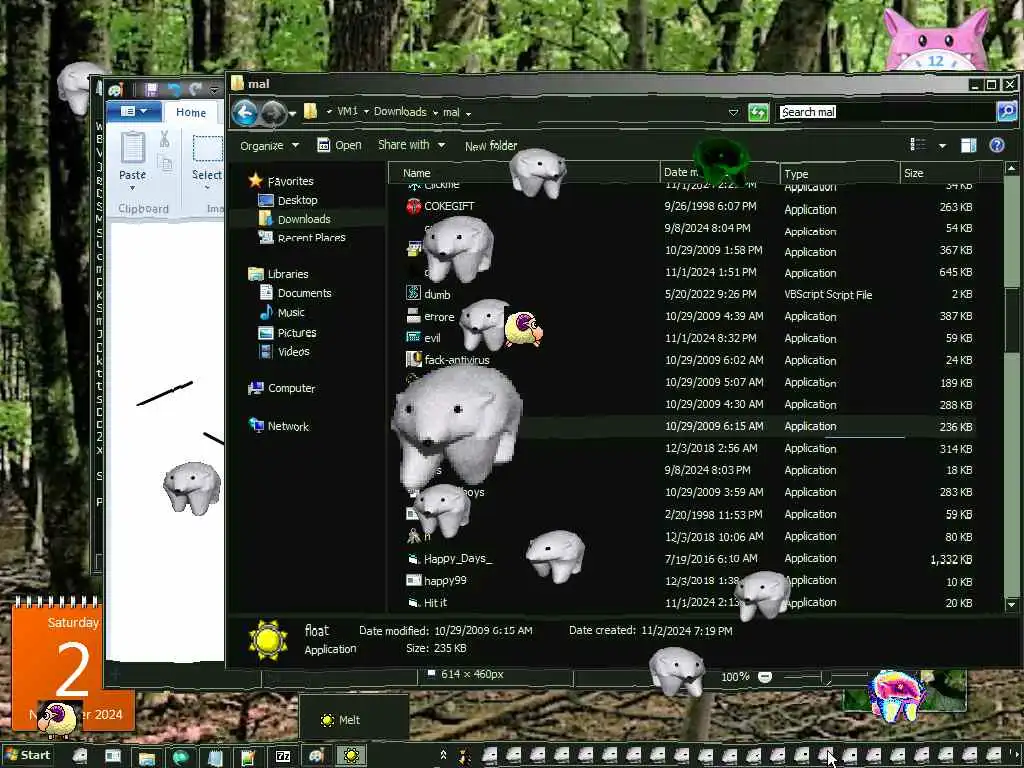Show hidden system tray icons
This screenshot has width=1024, height=768.
[x=443, y=755]
